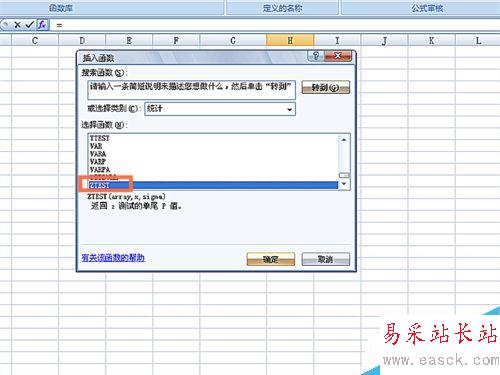Click the function list scrollbar thumb
Screen dimensions: 500x375
coord(344,175)
